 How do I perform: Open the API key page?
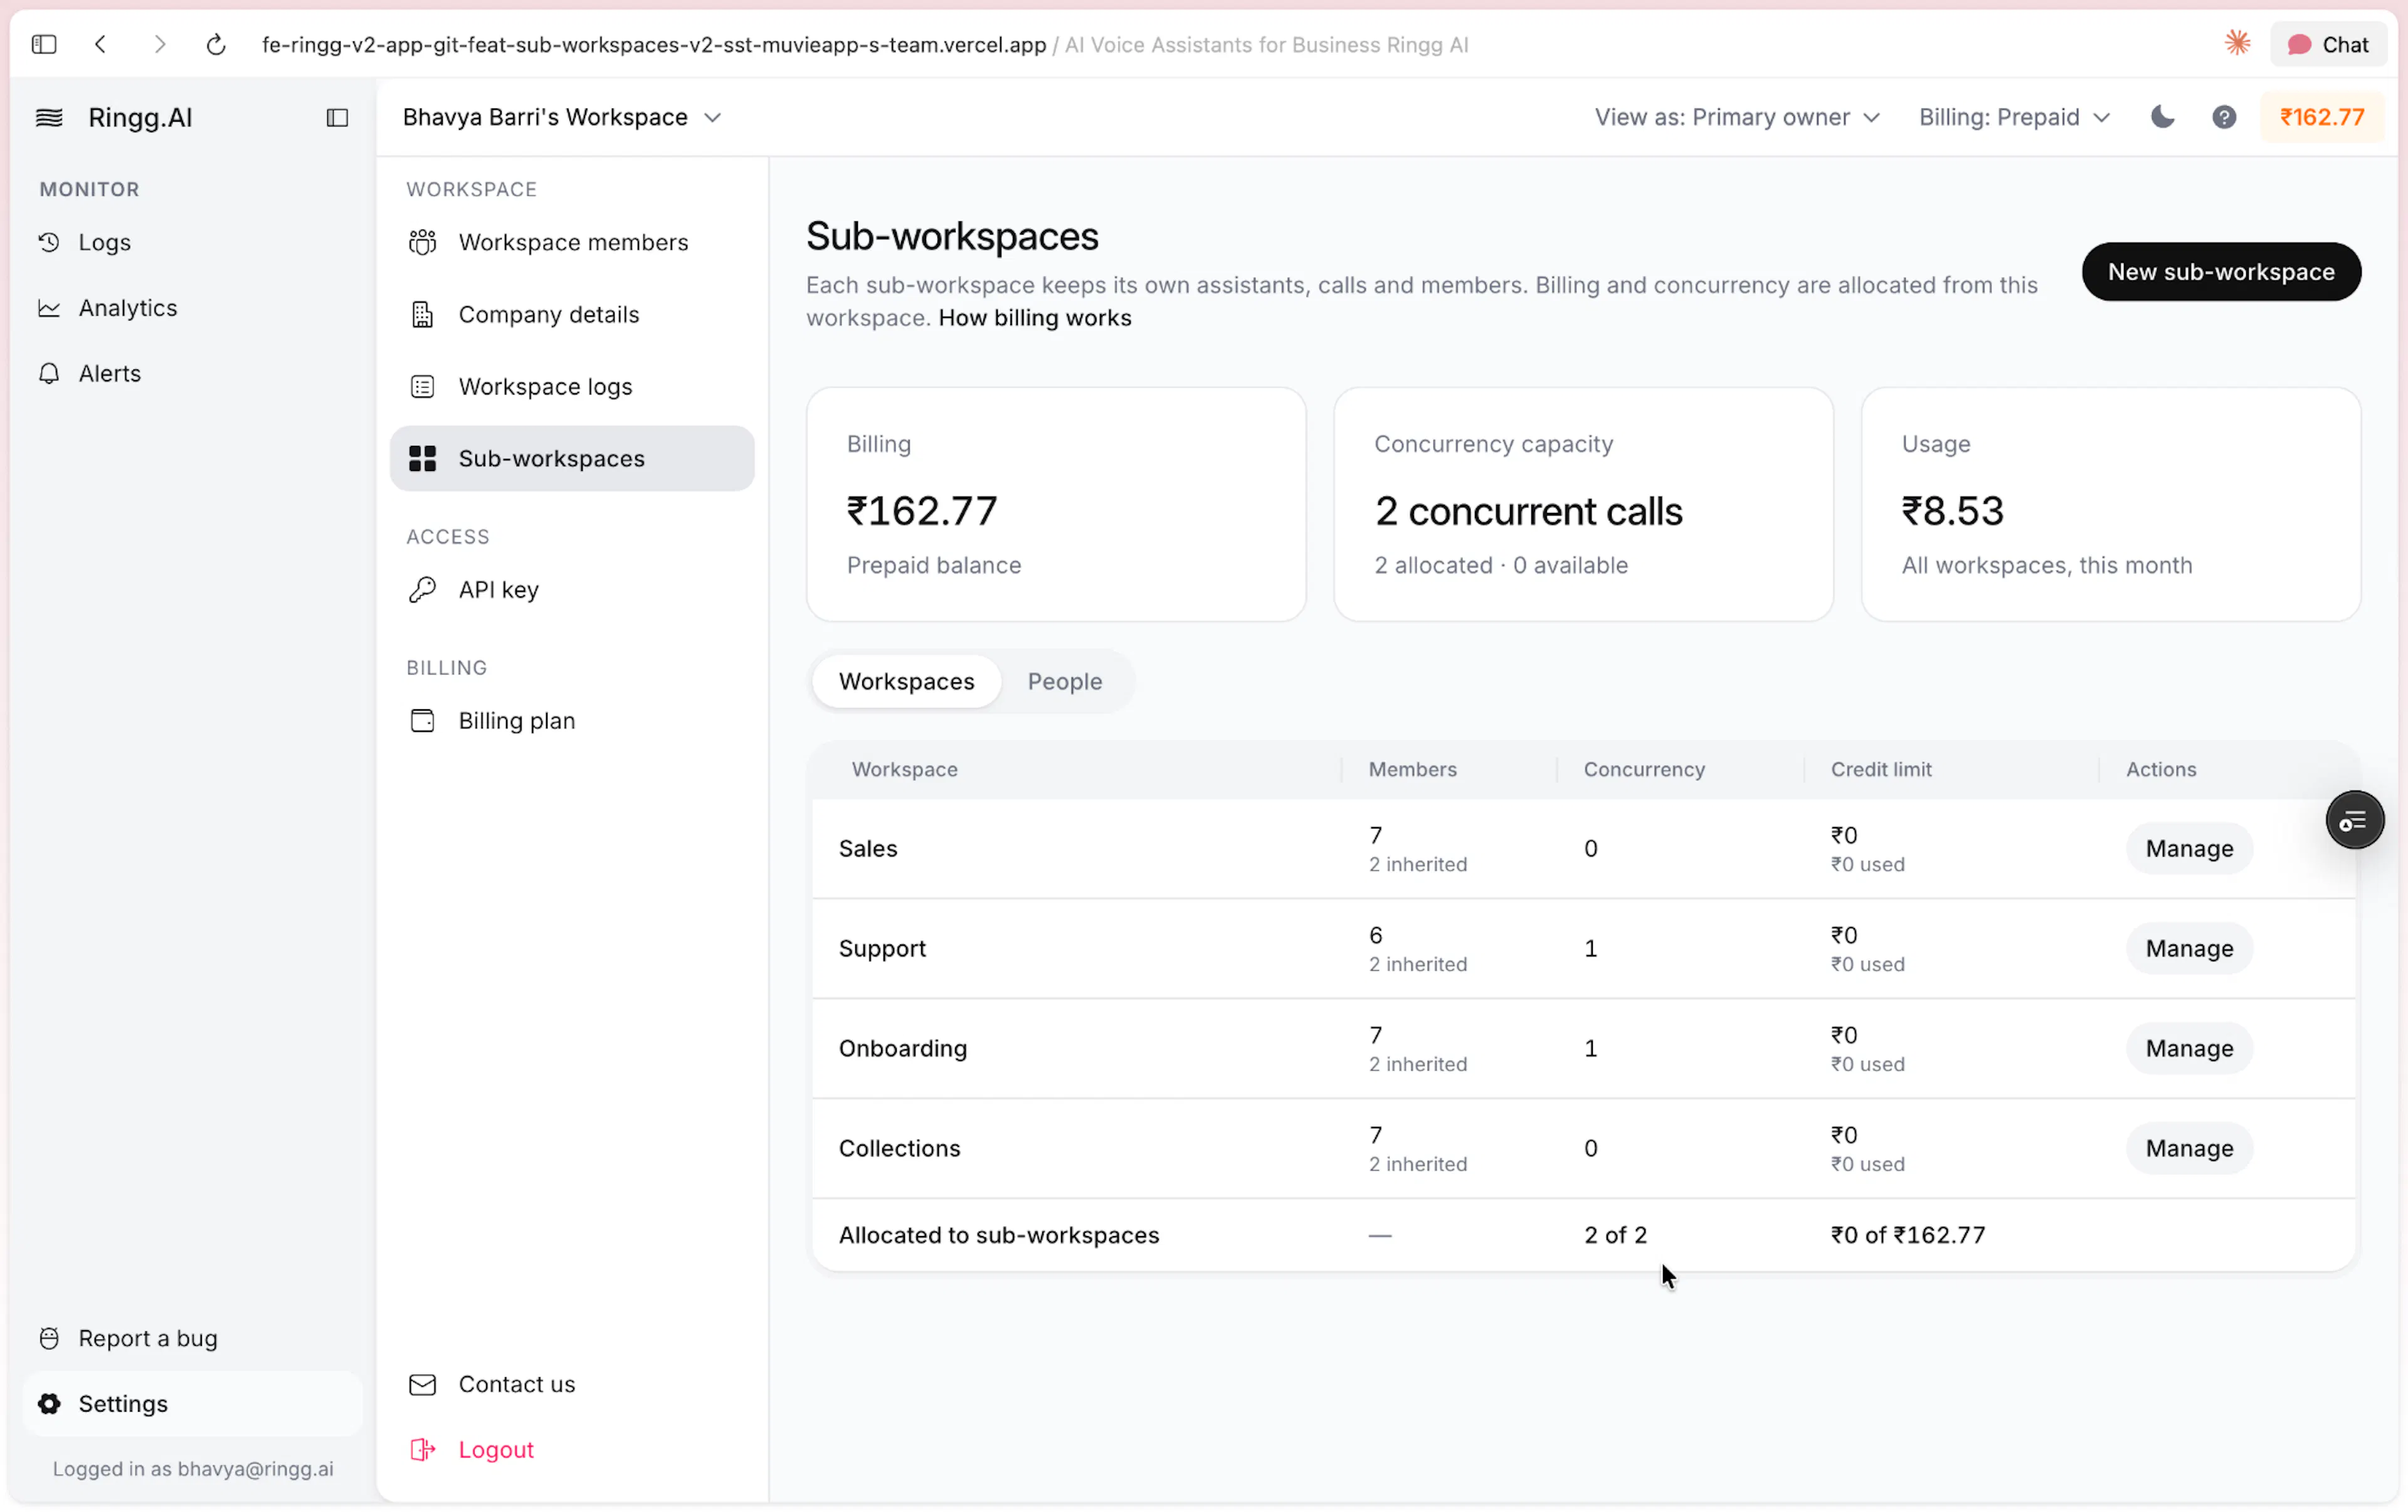tap(572, 589)
